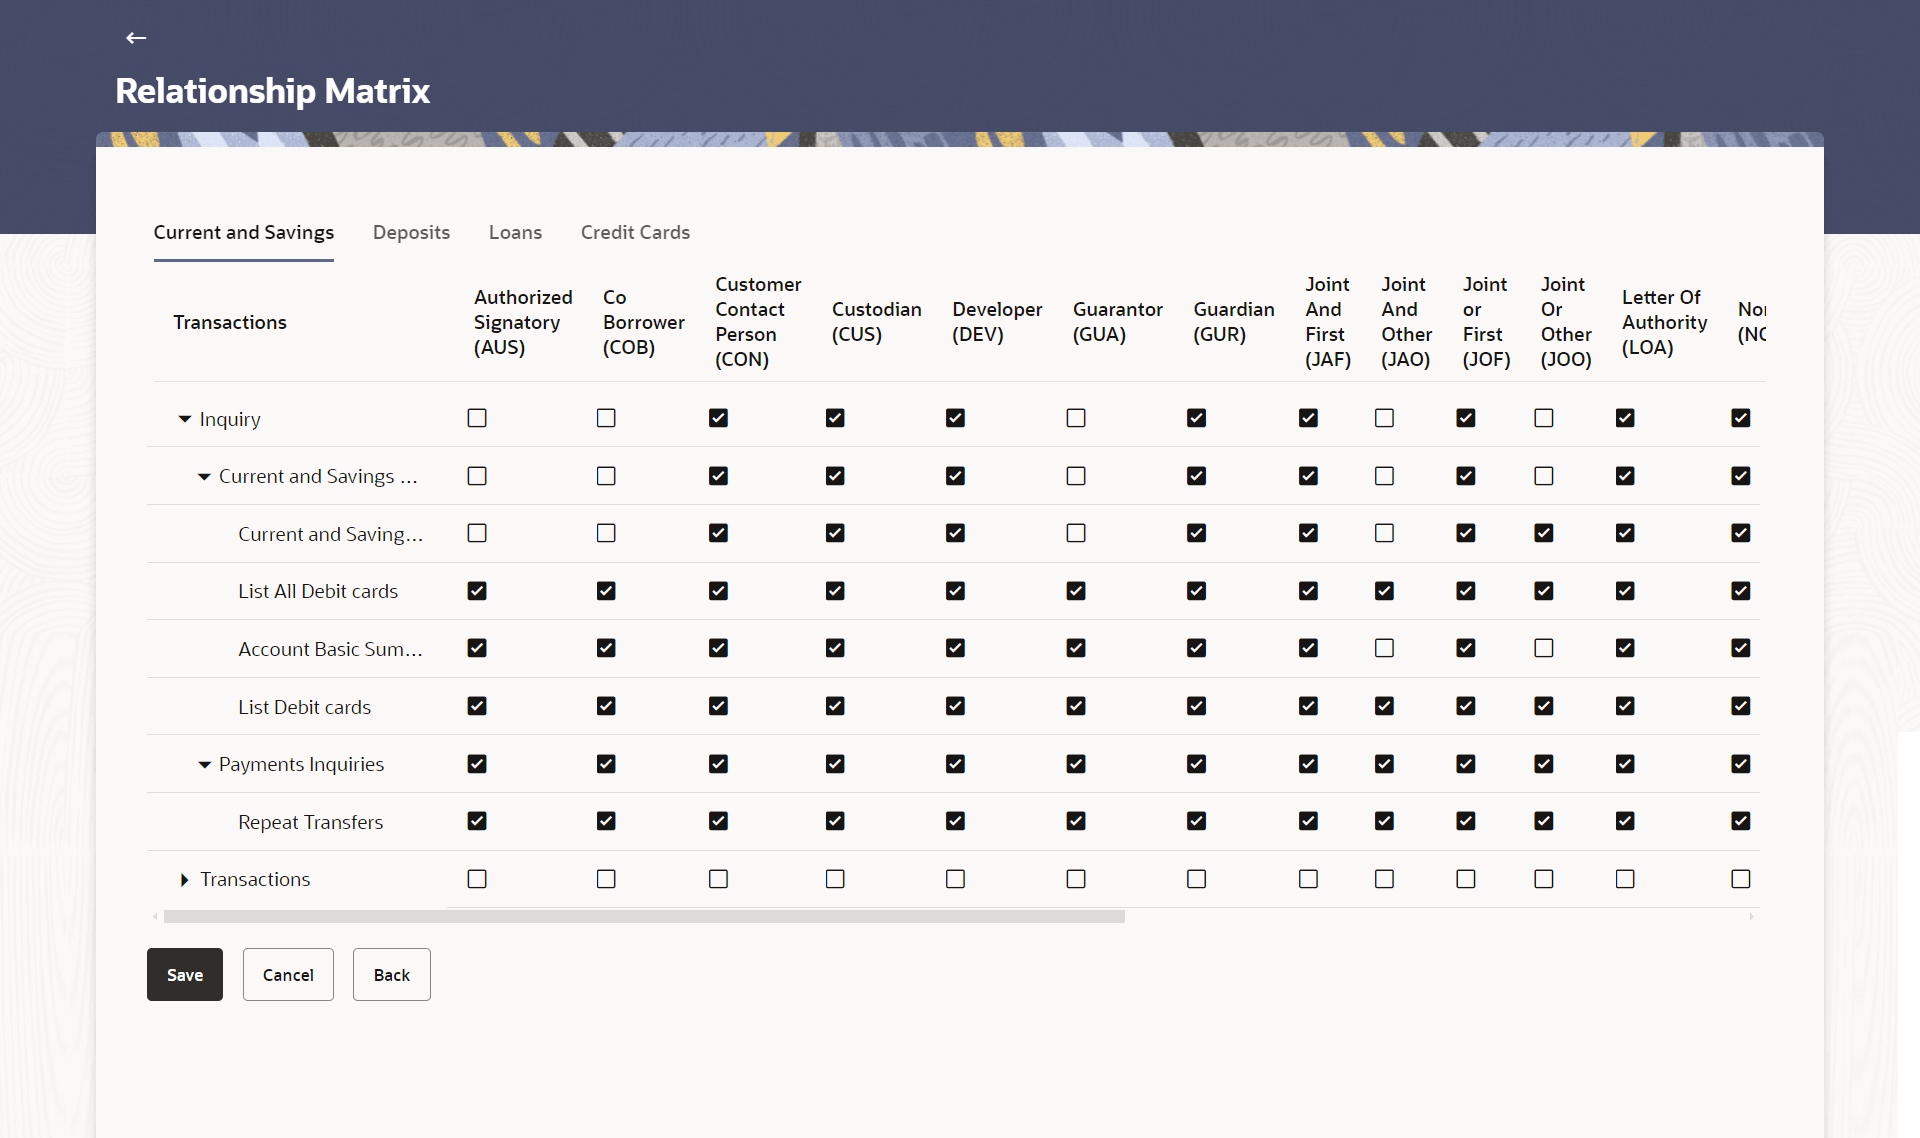Click the Cancel button
Screen dimensions: 1920x1138
(288, 975)
